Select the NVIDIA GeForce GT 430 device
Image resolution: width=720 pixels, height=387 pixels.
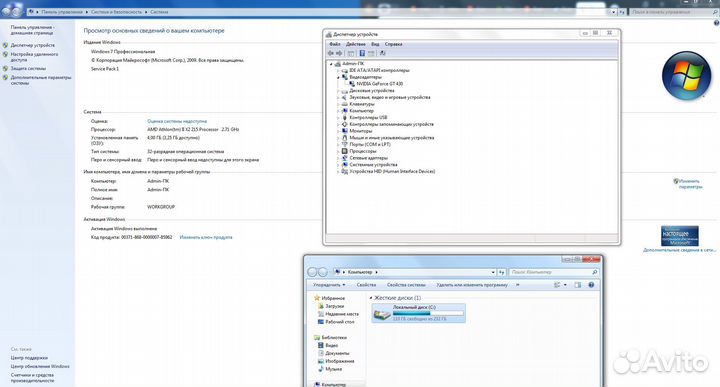380,84
